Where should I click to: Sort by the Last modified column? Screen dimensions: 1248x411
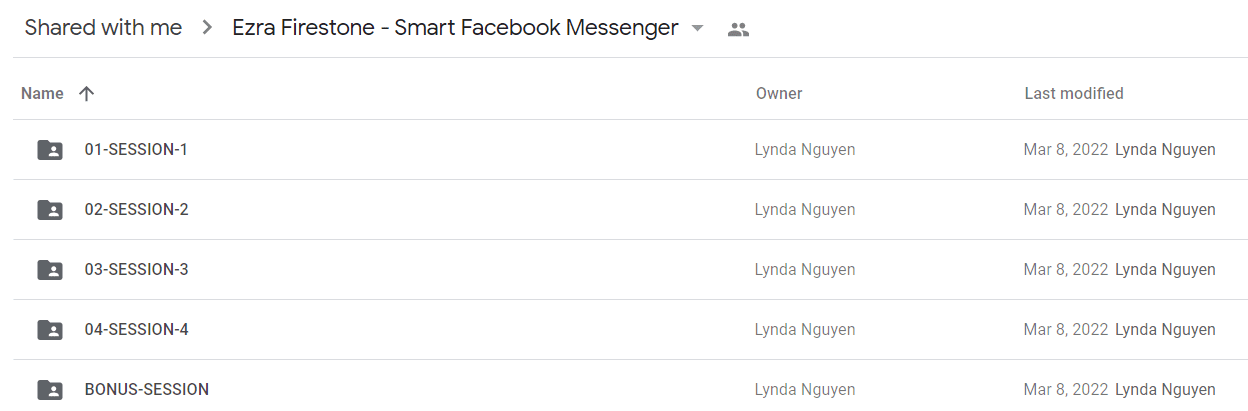pyautogui.click(x=1074, y=93)
